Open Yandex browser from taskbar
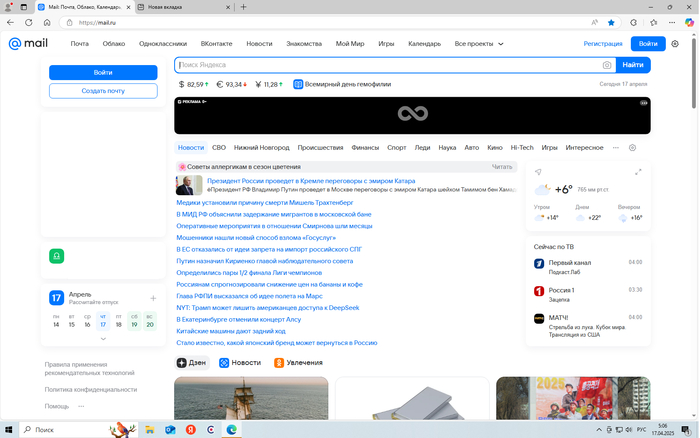700x438 pixels. click(x=191, y=430)
